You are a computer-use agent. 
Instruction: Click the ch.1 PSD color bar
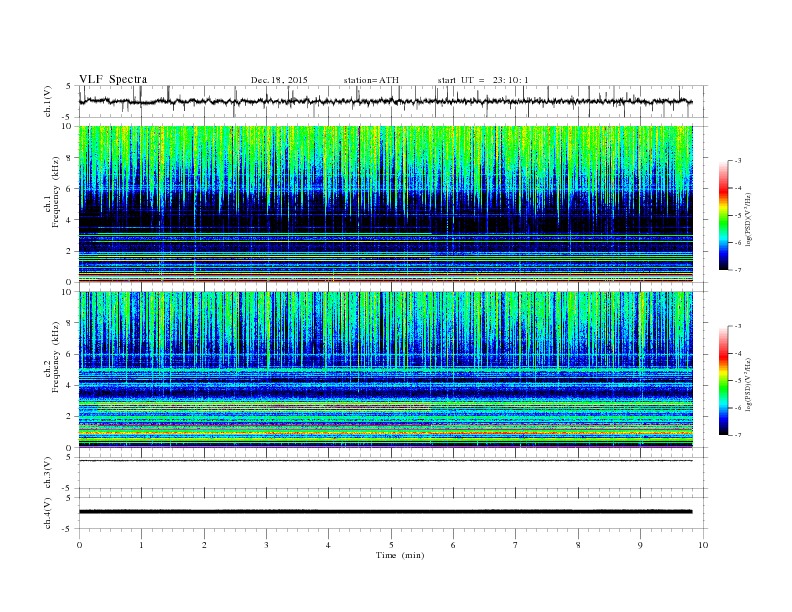click(x=723, y=215)
